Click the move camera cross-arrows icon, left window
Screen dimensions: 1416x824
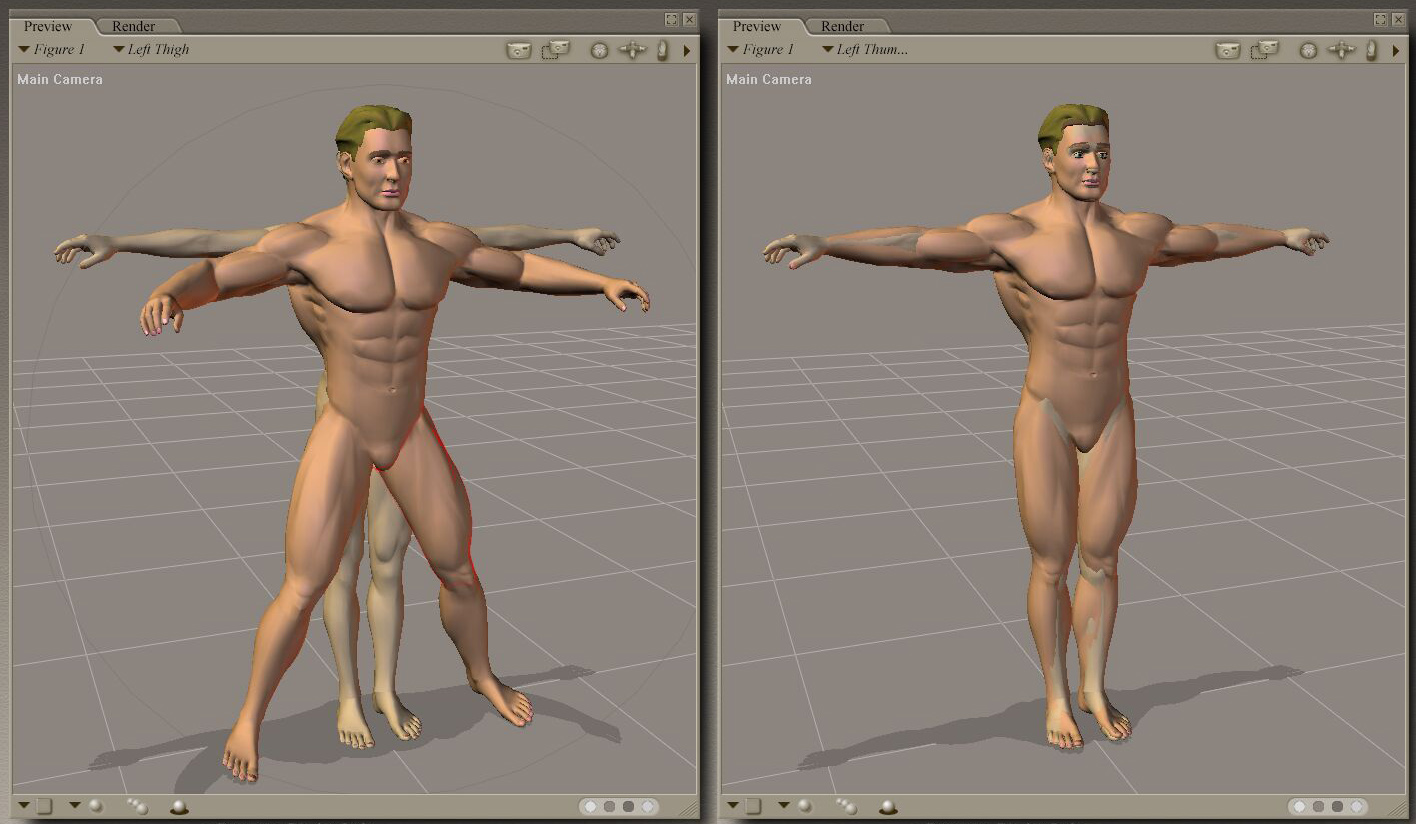(632, 50)
